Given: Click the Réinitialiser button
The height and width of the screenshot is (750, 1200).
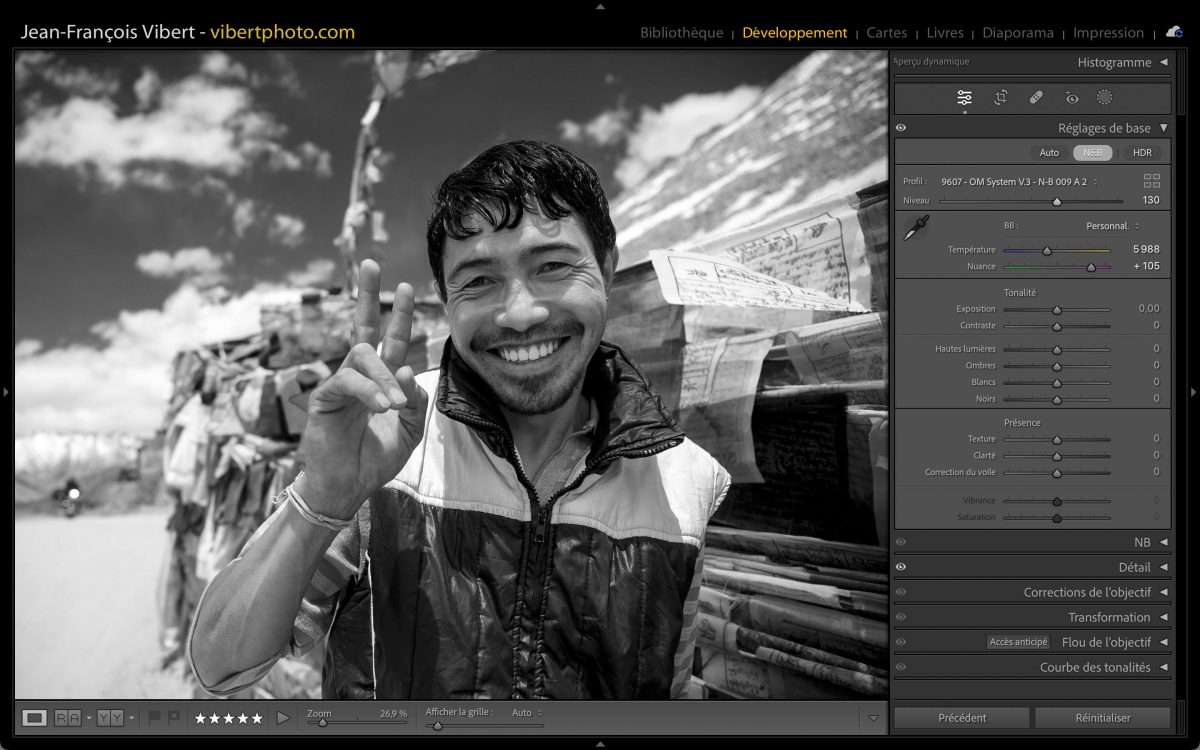Looking at the screenshot, I should tap(1102, 717).
